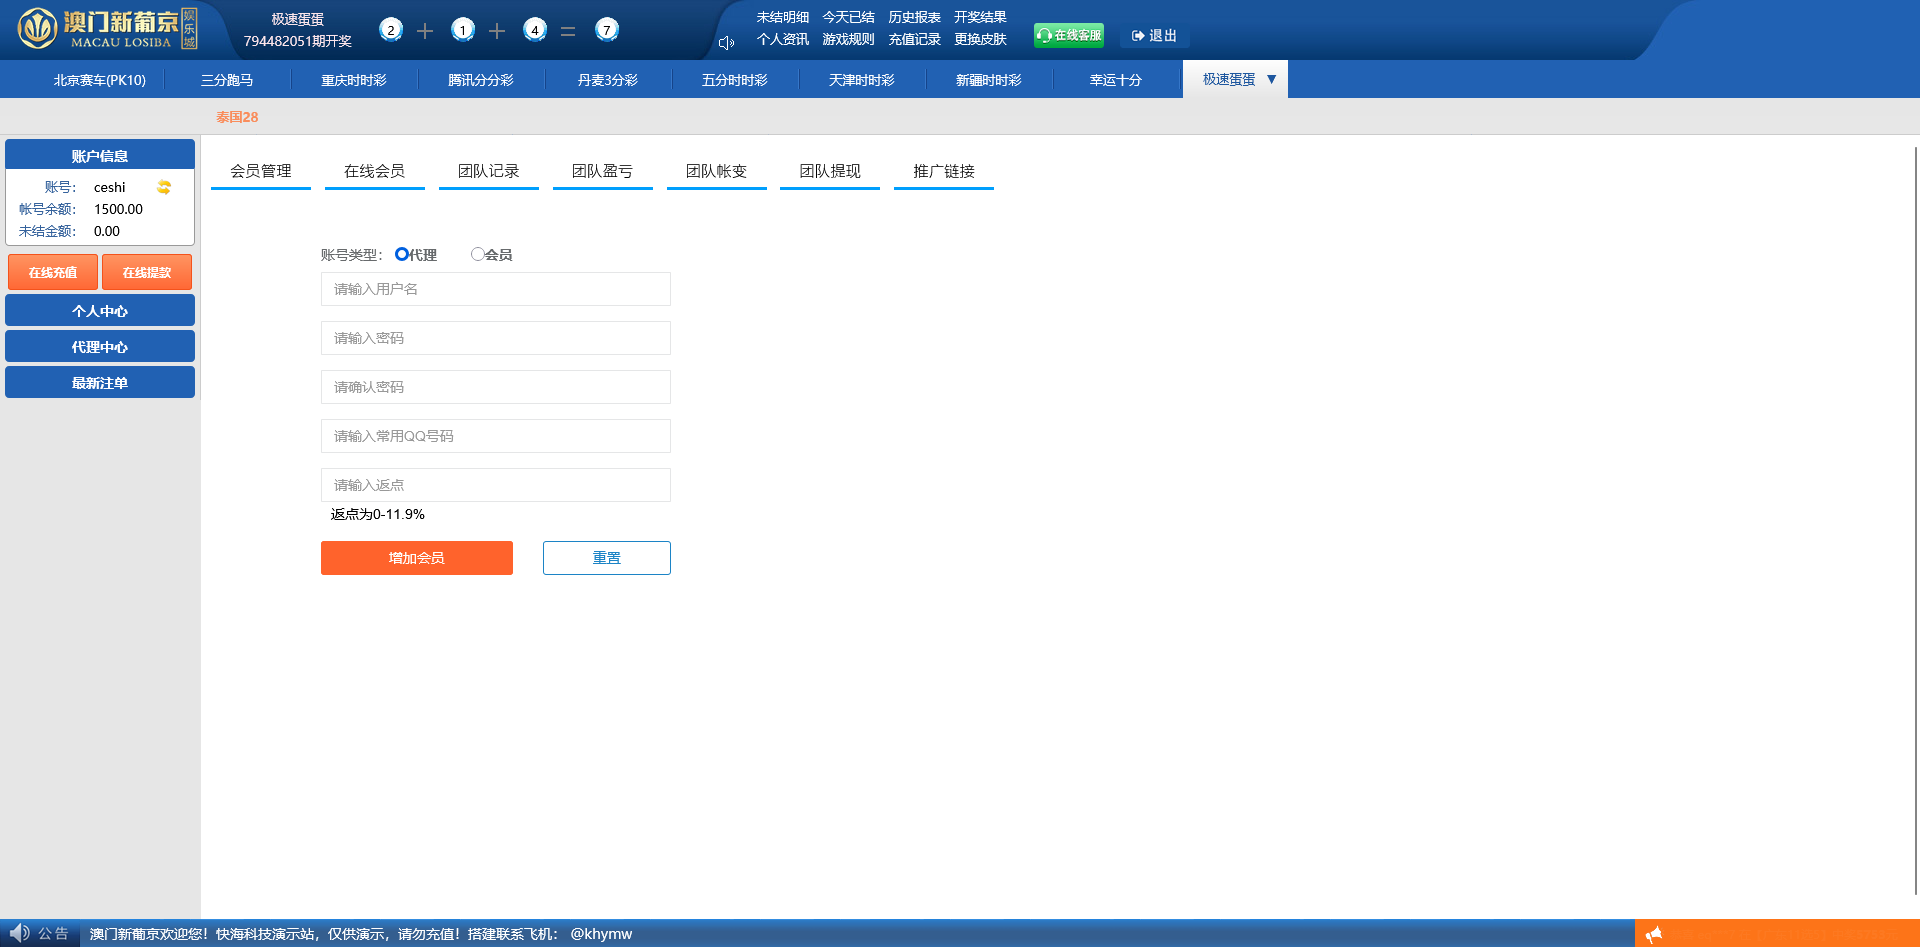Click the 泰国28 submenu link
The height and width of the screenshot is (947, 1920).
pyautogui.click(x=237, y=117)
